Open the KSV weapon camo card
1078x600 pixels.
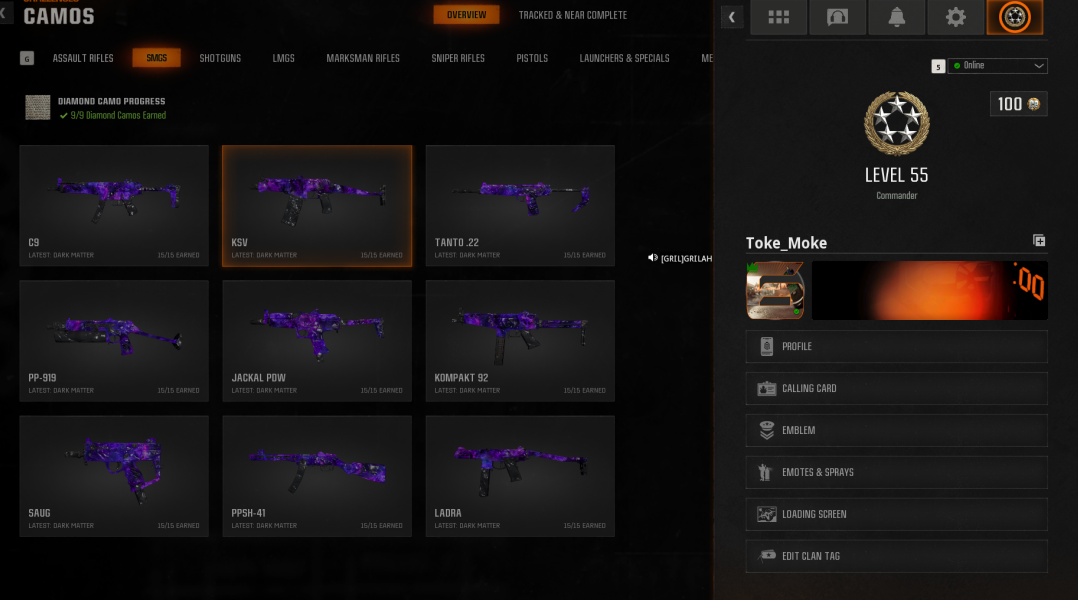pyautogui.click(x=317, y=205)
